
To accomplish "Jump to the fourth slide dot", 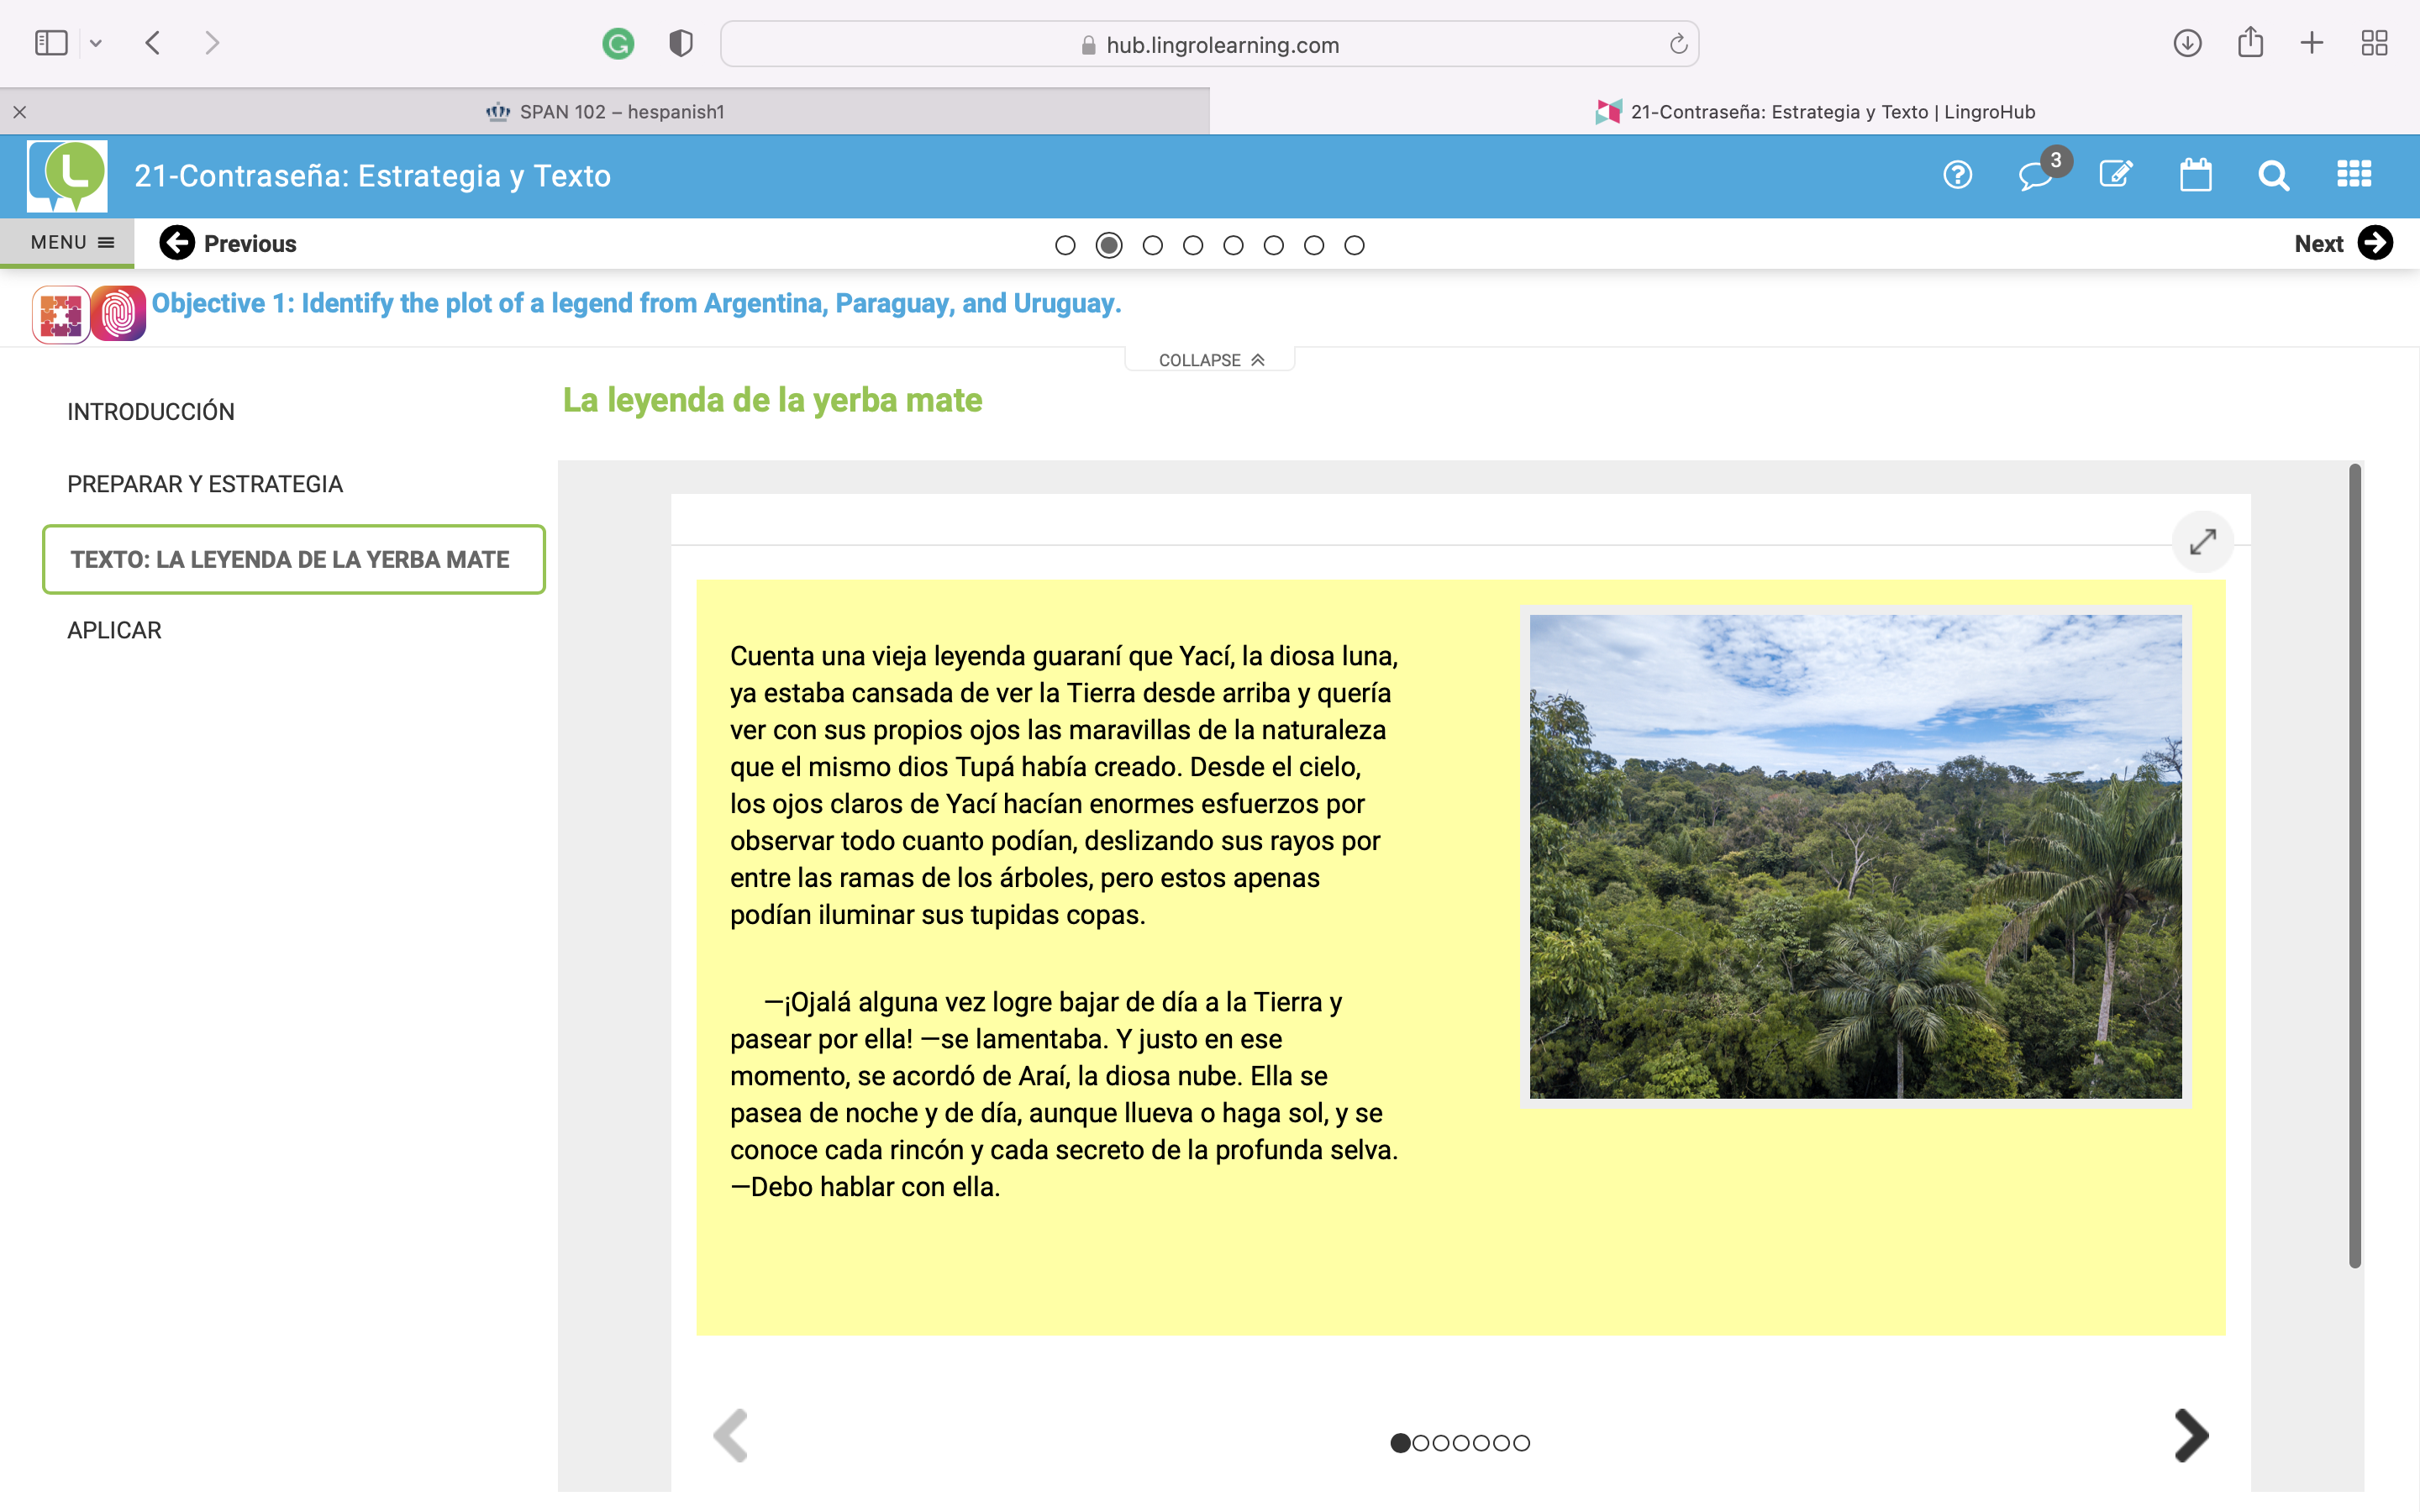I will point(1461,1443).
